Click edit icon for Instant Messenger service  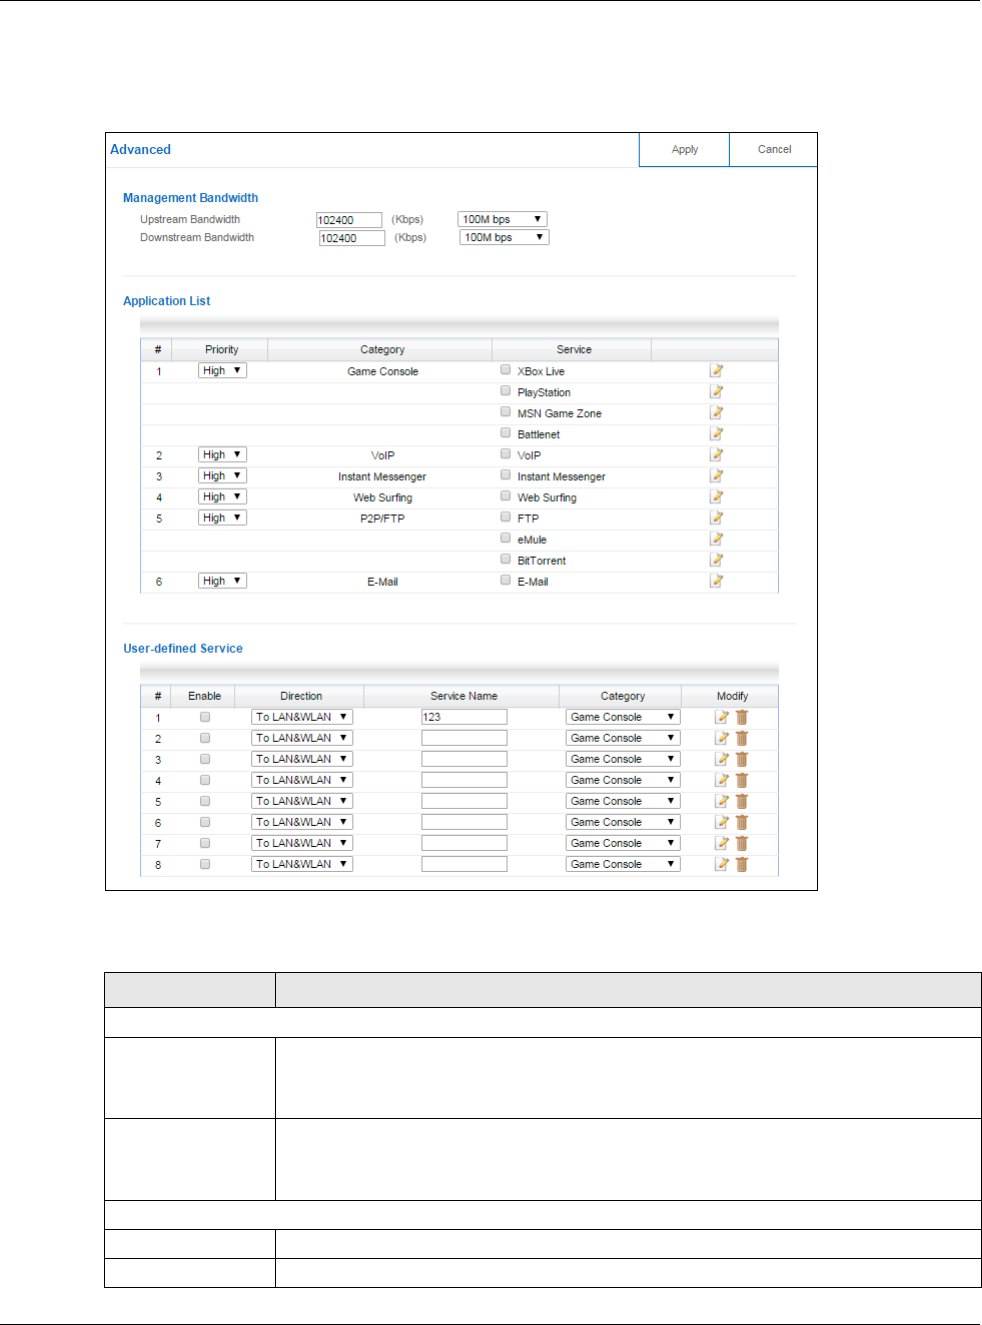coord(717,476)
